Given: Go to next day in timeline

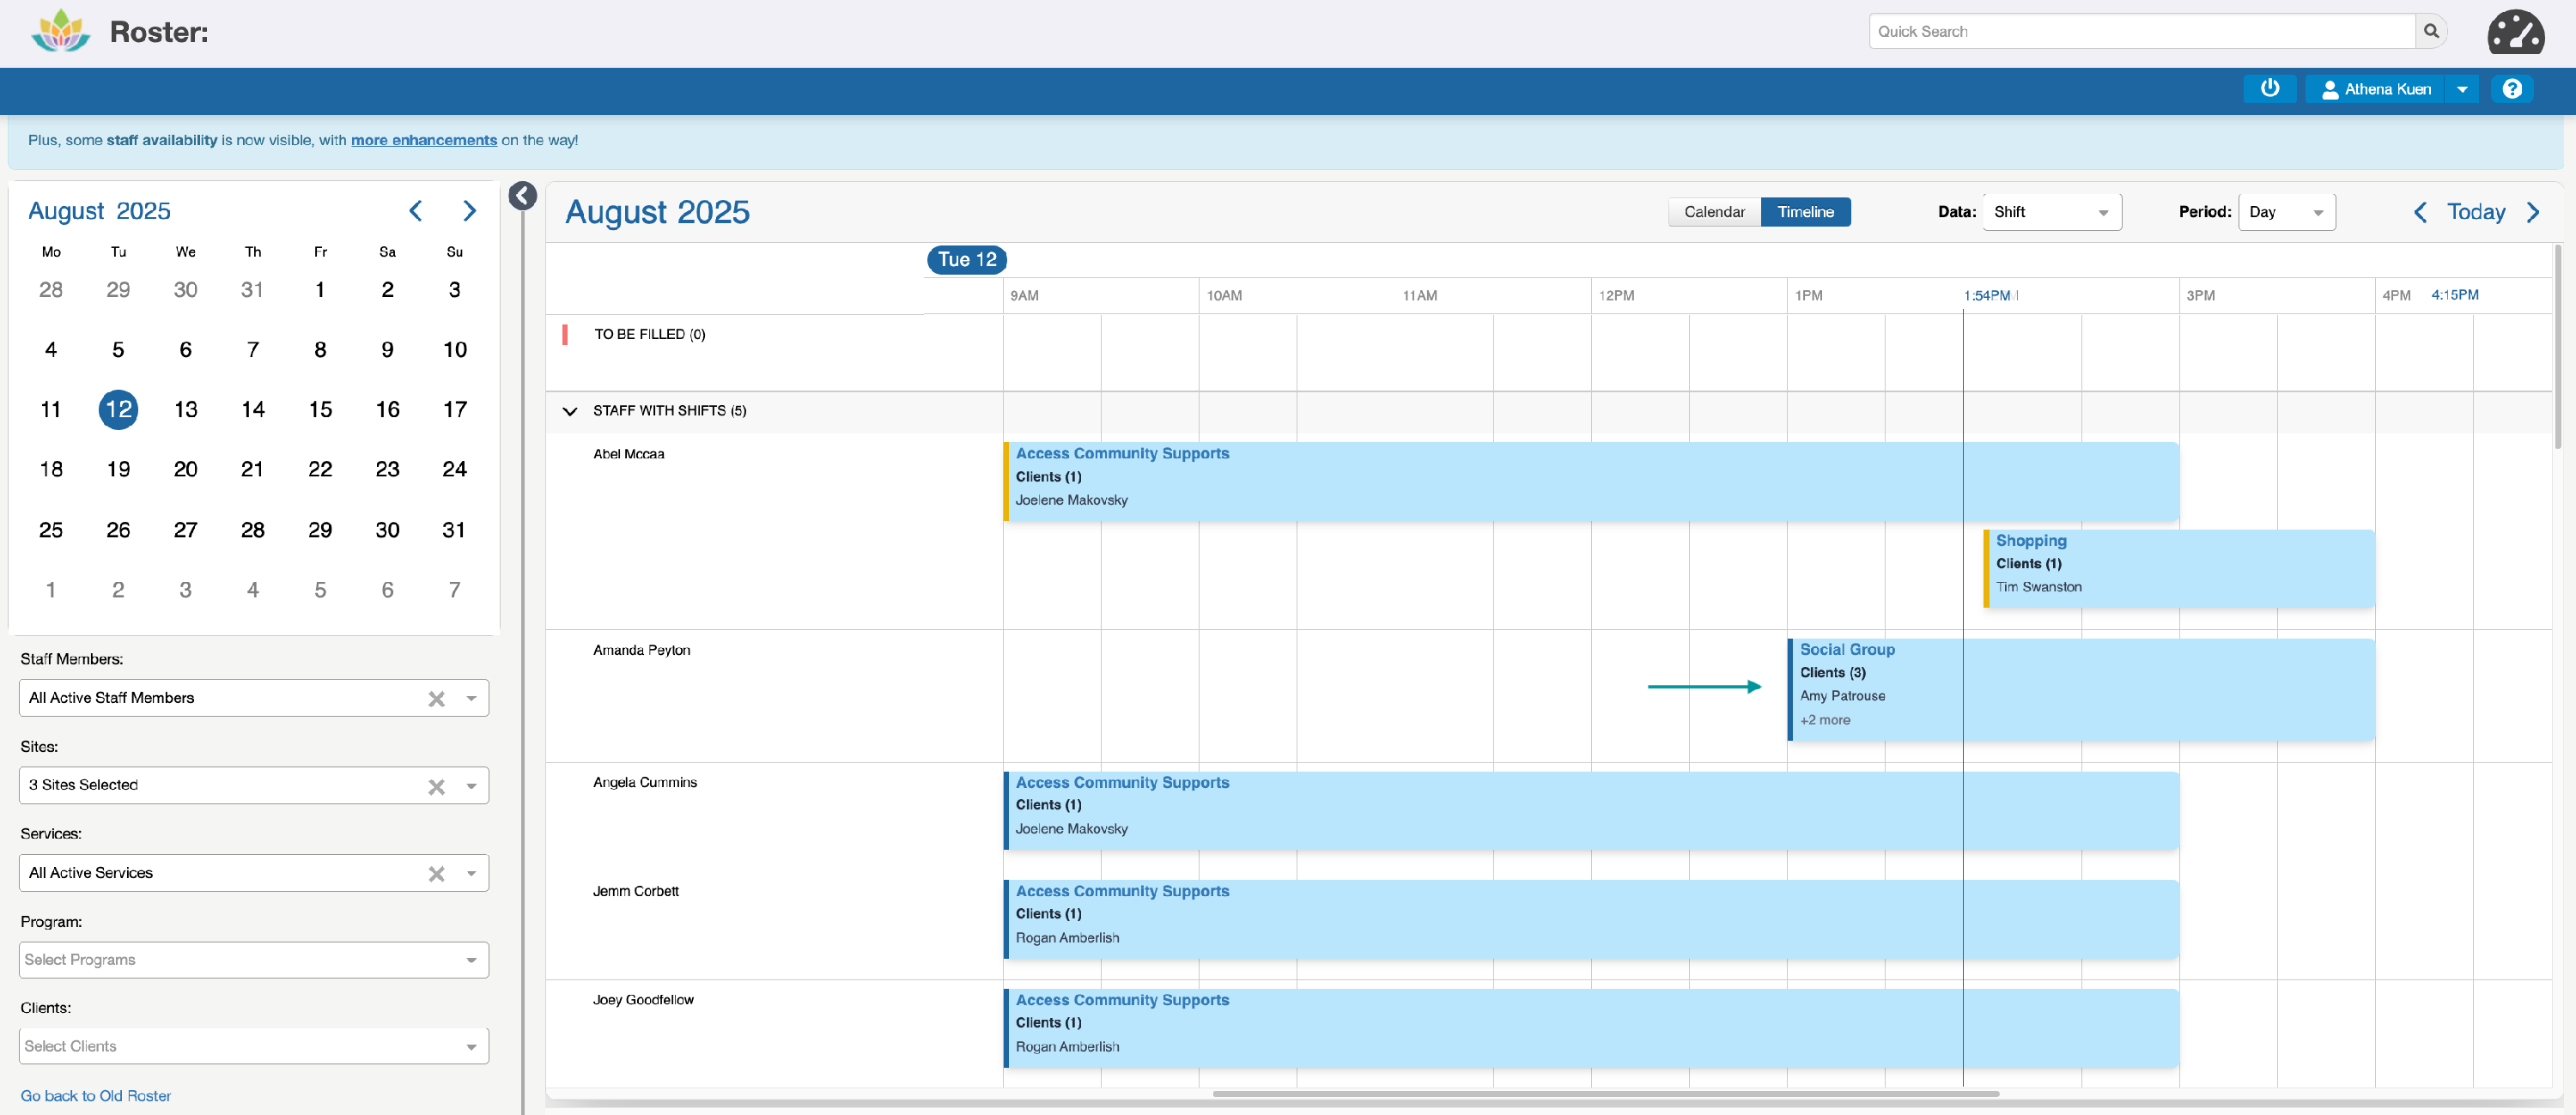Looking at the screenshot, I should [x=2533, y=212].
